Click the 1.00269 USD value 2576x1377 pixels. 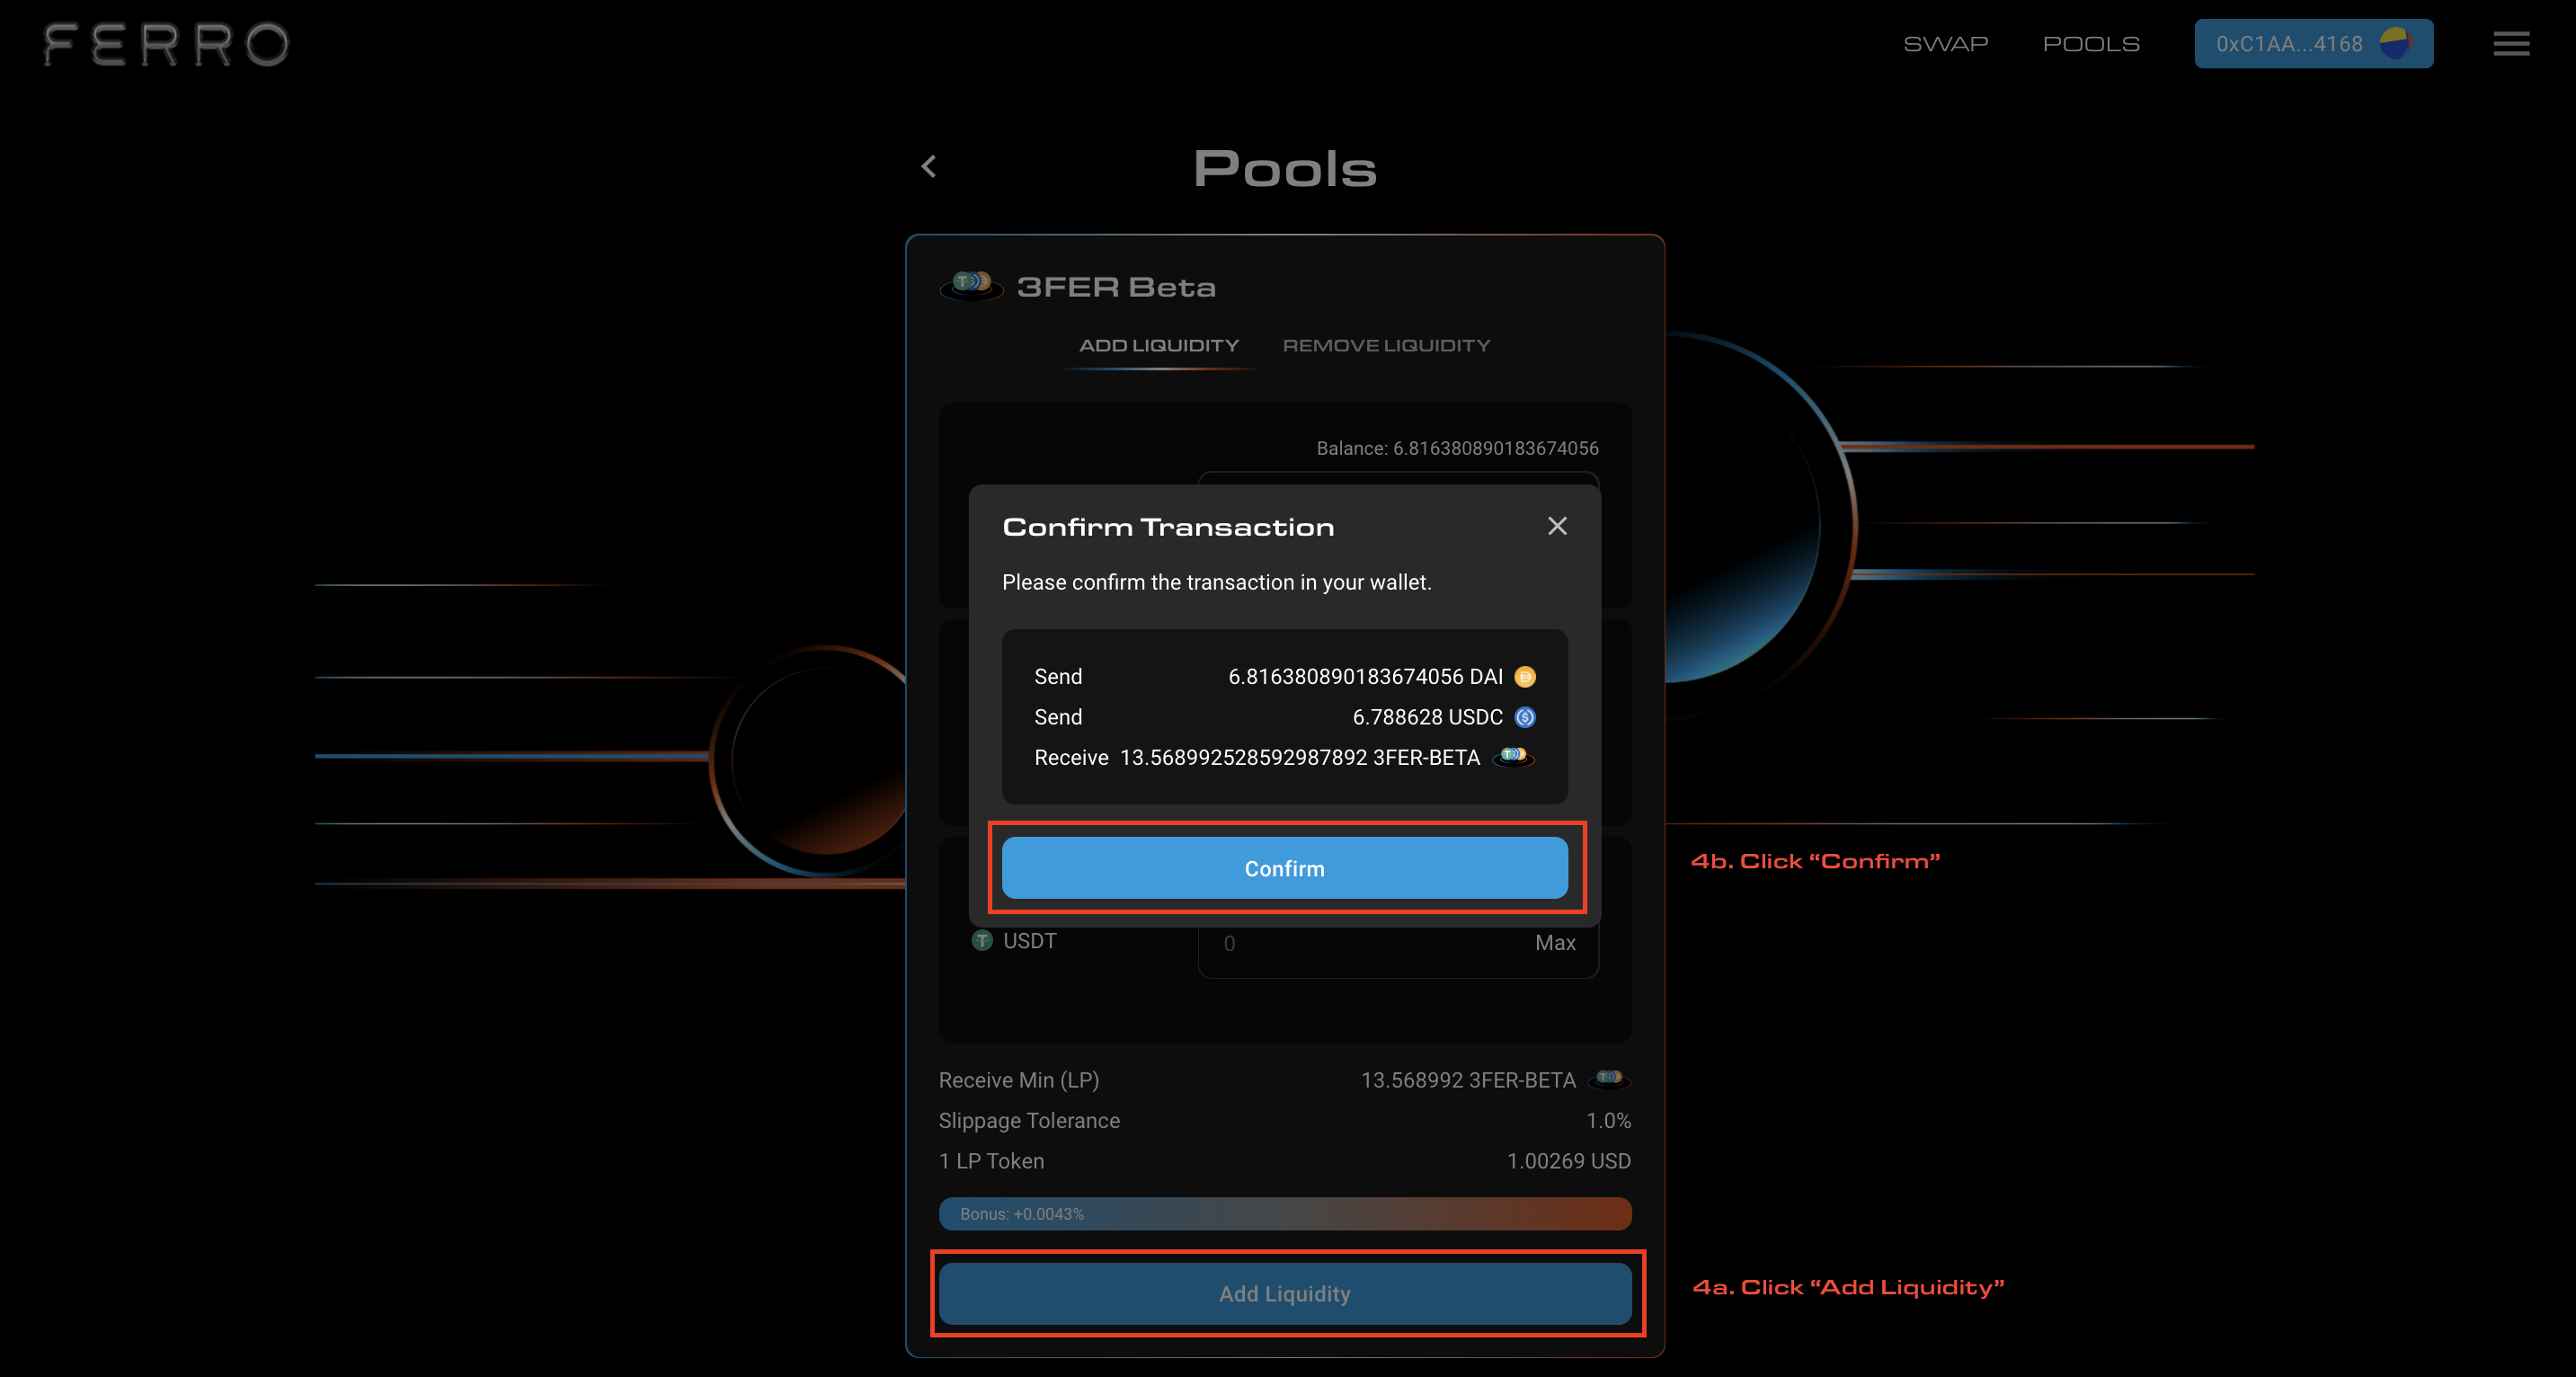point(1568,1161)
